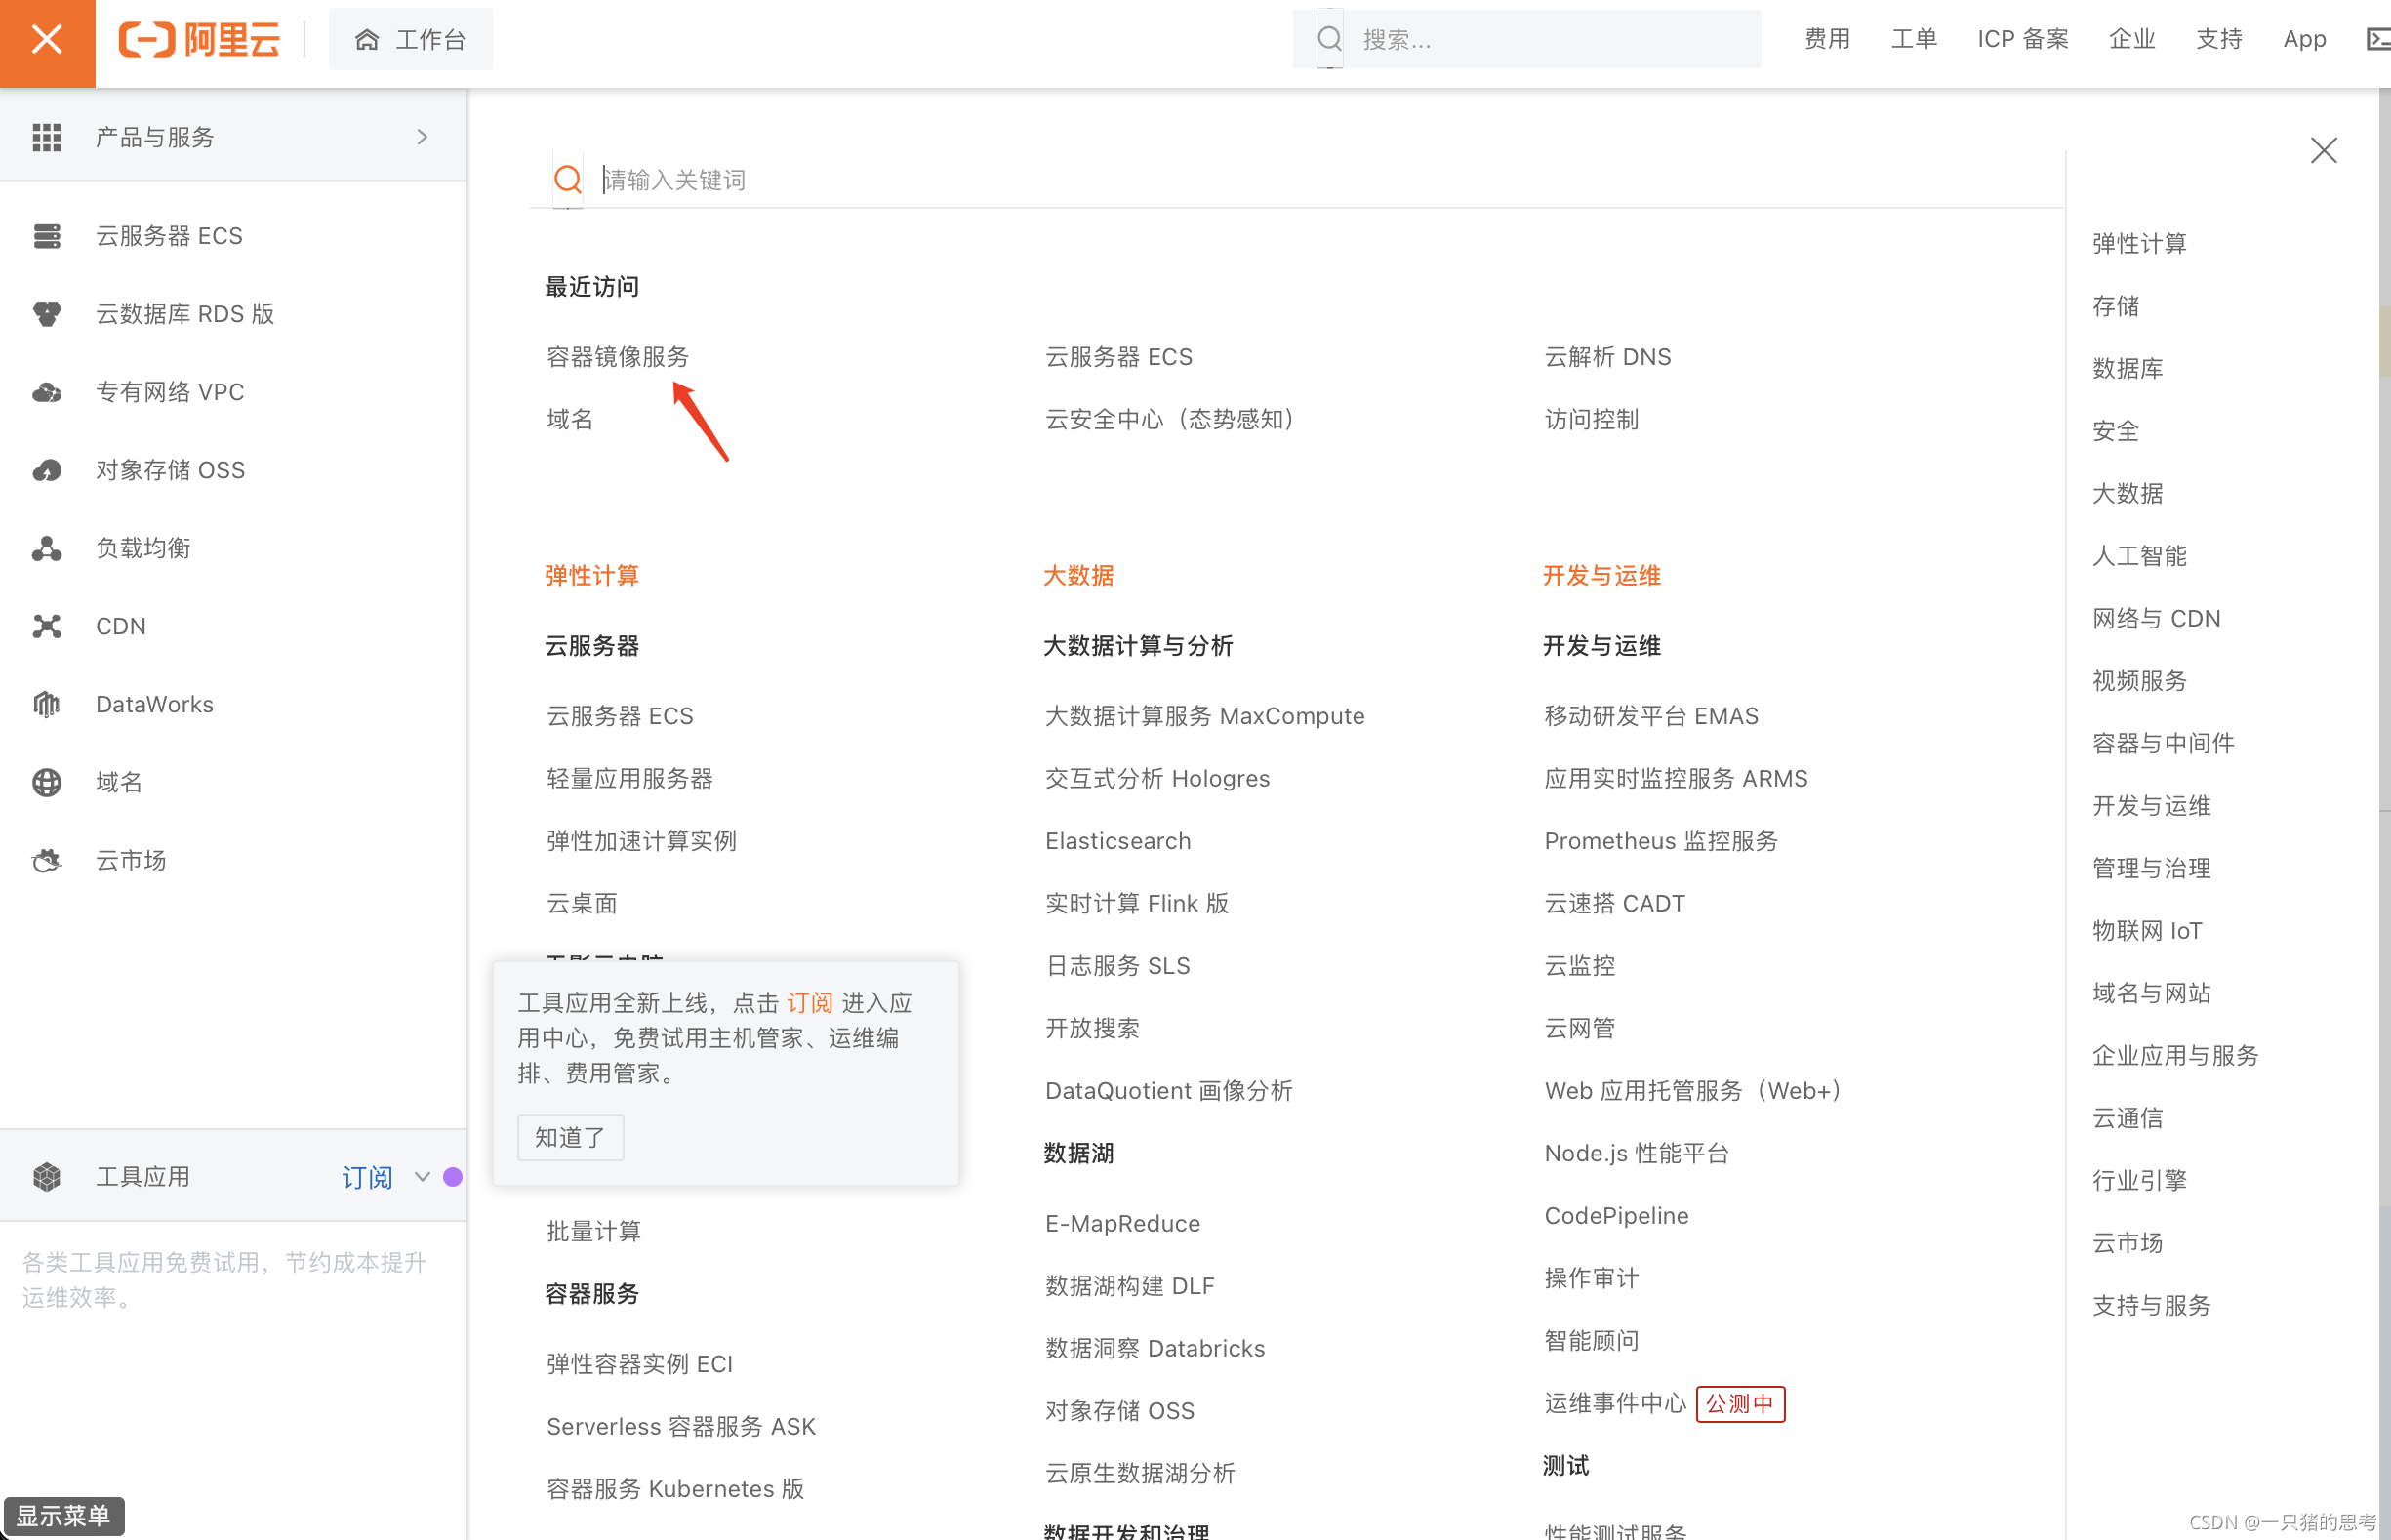Viewport: 2391px width, 1540px height.
Task: Click the blue 订阅 link beside 工具应用
Action: pyautogui.click(x=367, y=1177)
